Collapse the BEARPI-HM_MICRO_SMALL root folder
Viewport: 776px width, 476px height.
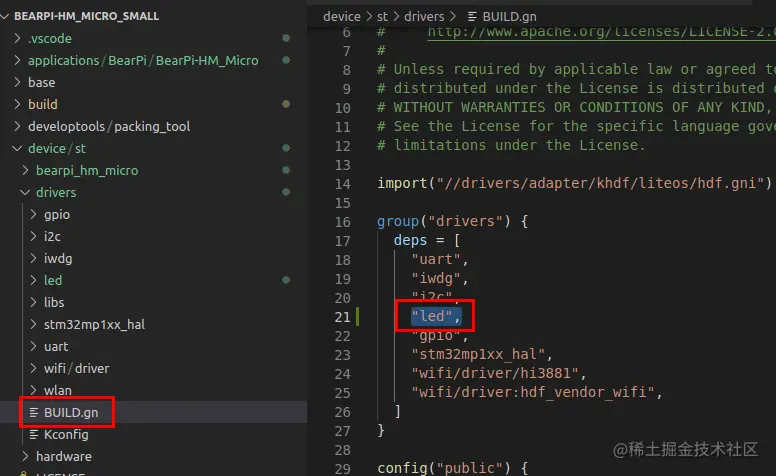pyautogui.click(x=5, y=16)
